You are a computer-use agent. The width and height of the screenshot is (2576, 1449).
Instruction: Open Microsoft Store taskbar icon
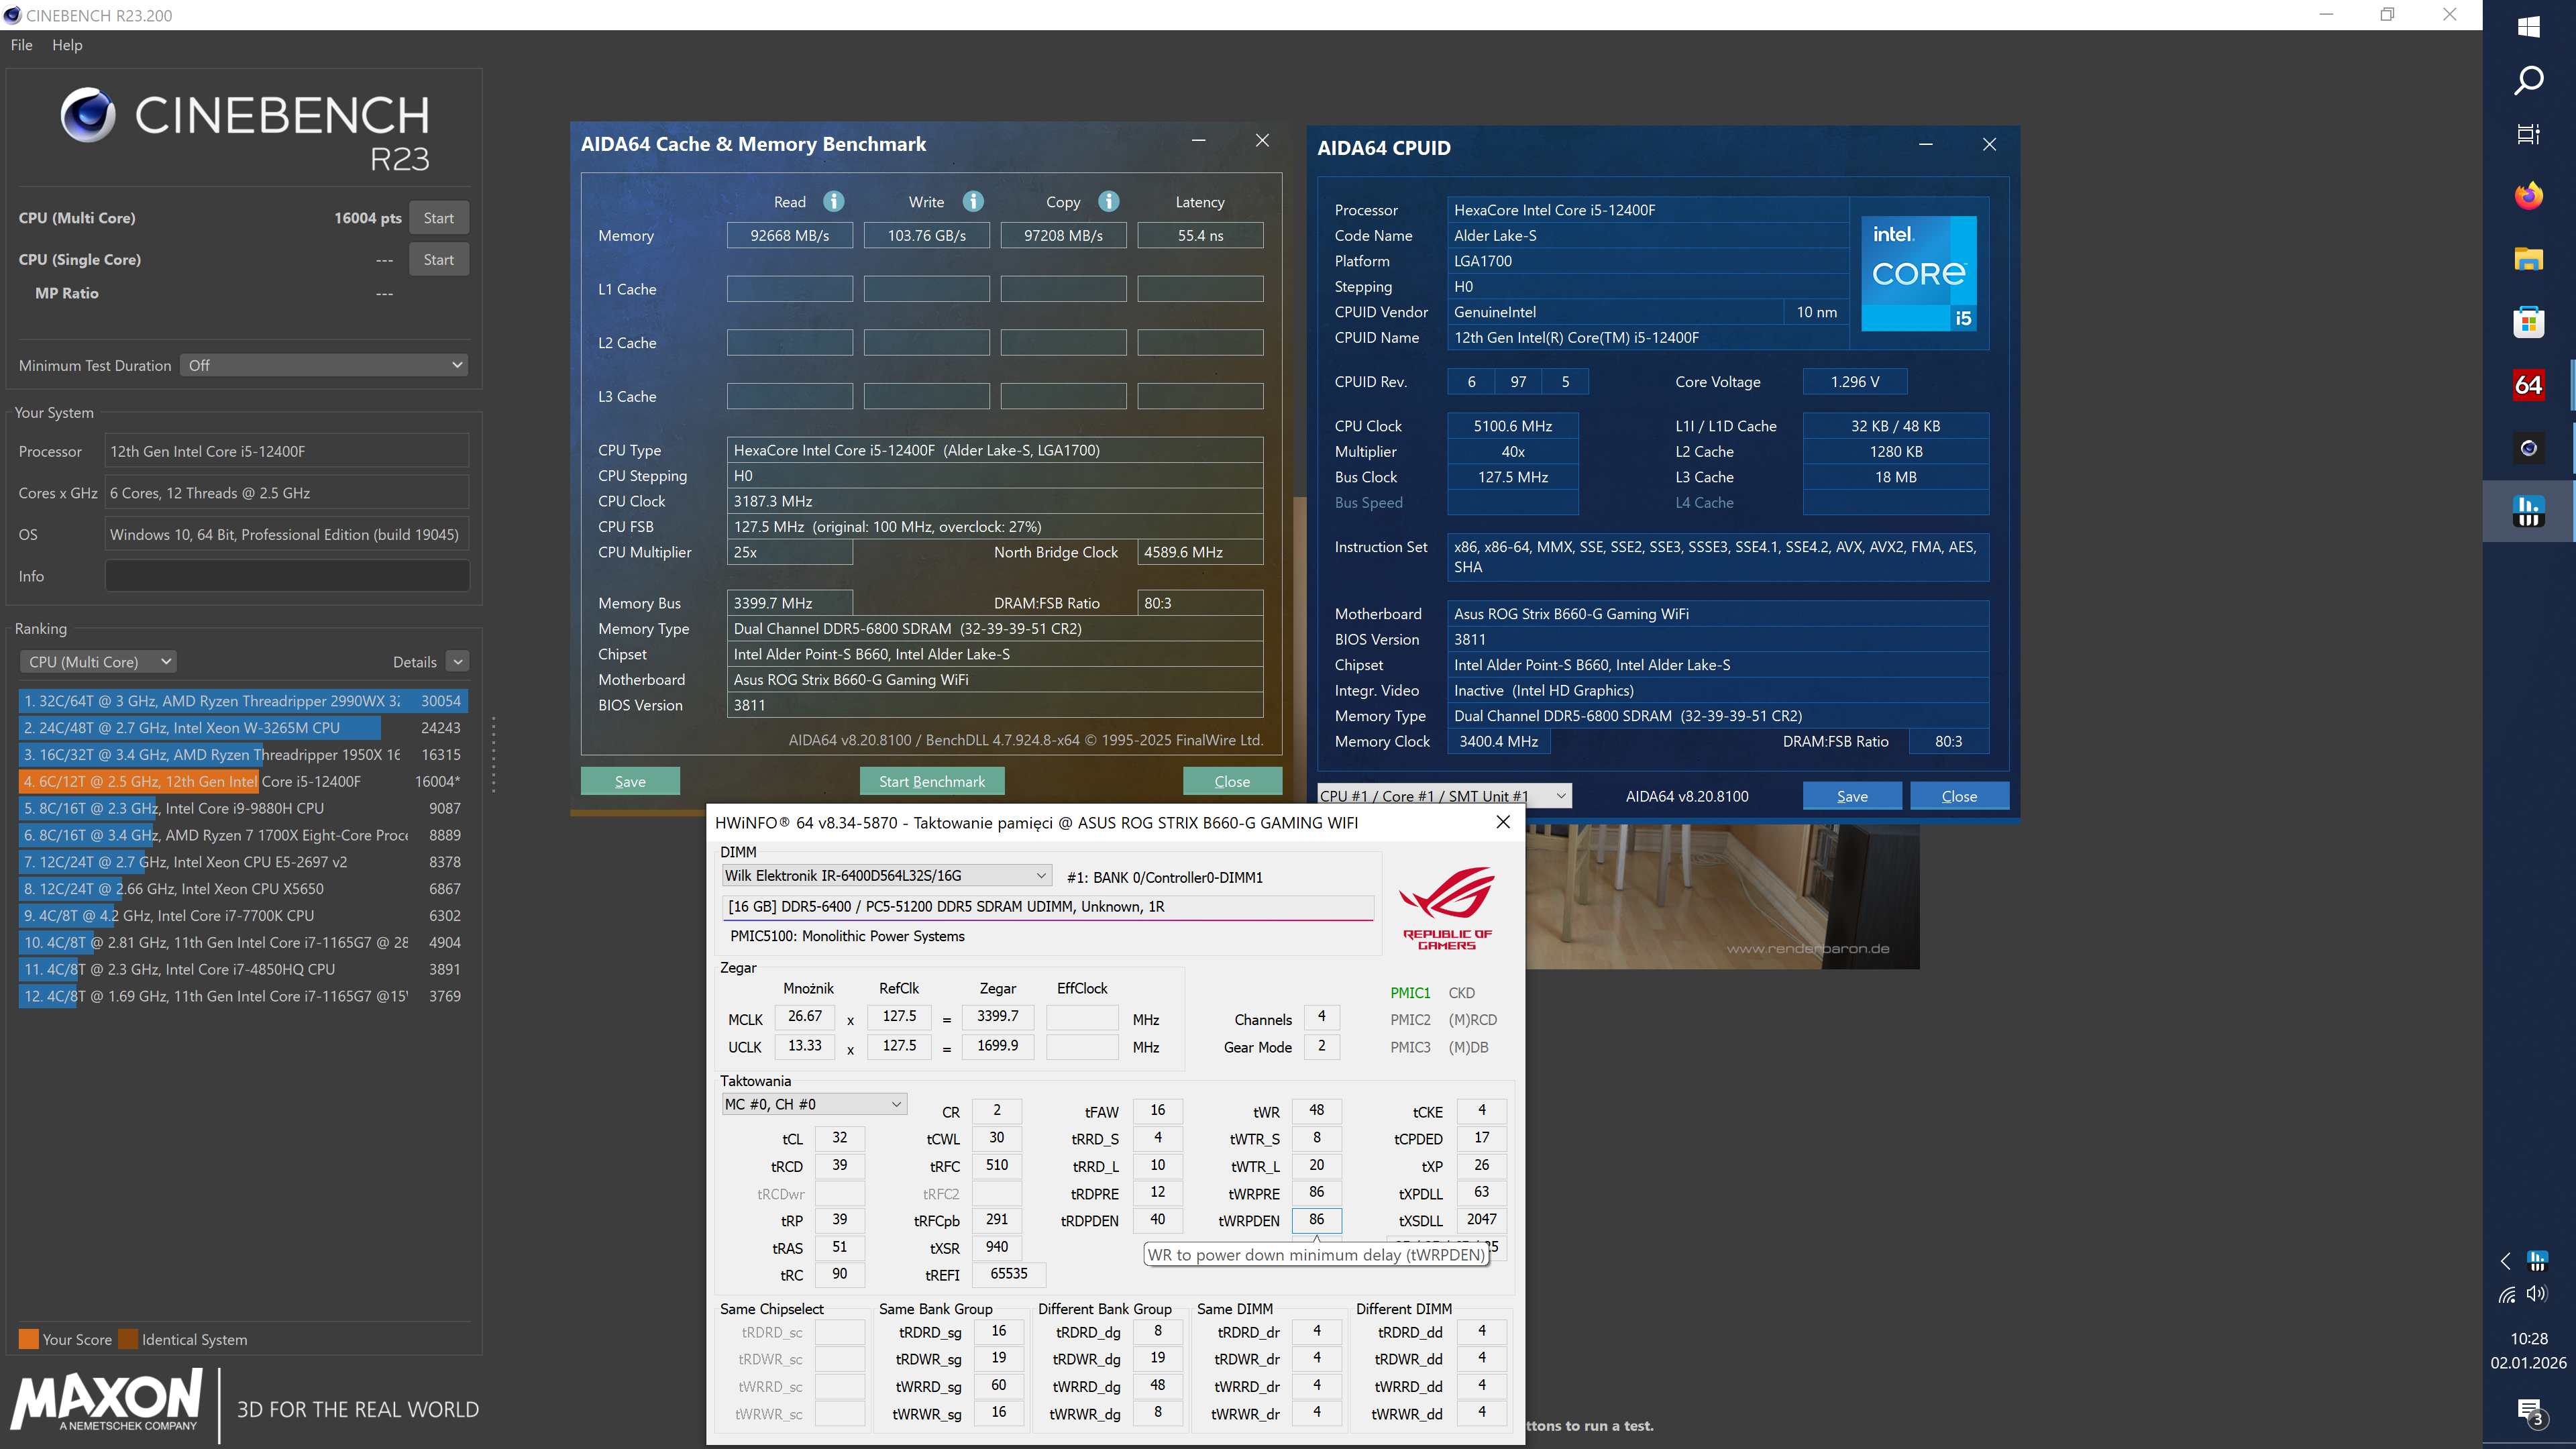[2528, 322]
